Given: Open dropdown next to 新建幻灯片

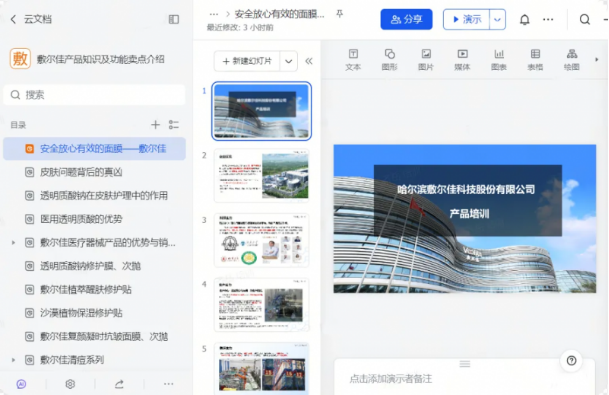Looking at the screenshot, I should pos(289,61).
